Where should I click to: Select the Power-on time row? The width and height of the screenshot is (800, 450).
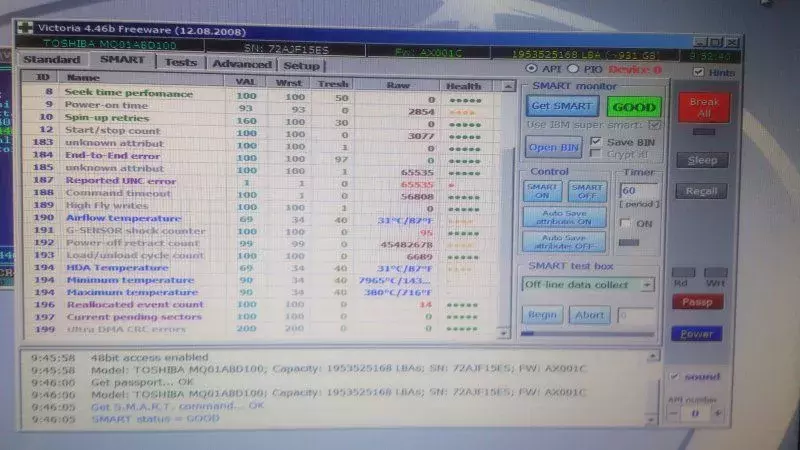point(261,108)
